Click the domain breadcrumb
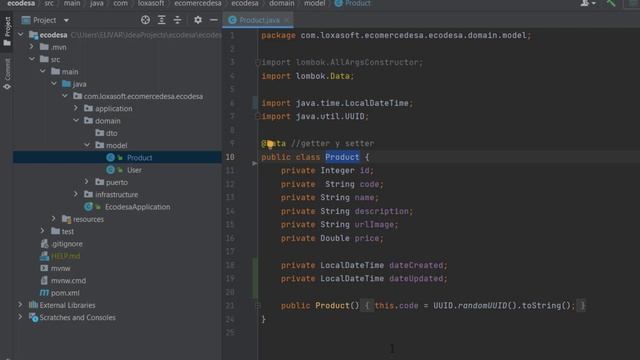This screenshot has width=640, height=360. pyautogui.click(x=282, y=4)
